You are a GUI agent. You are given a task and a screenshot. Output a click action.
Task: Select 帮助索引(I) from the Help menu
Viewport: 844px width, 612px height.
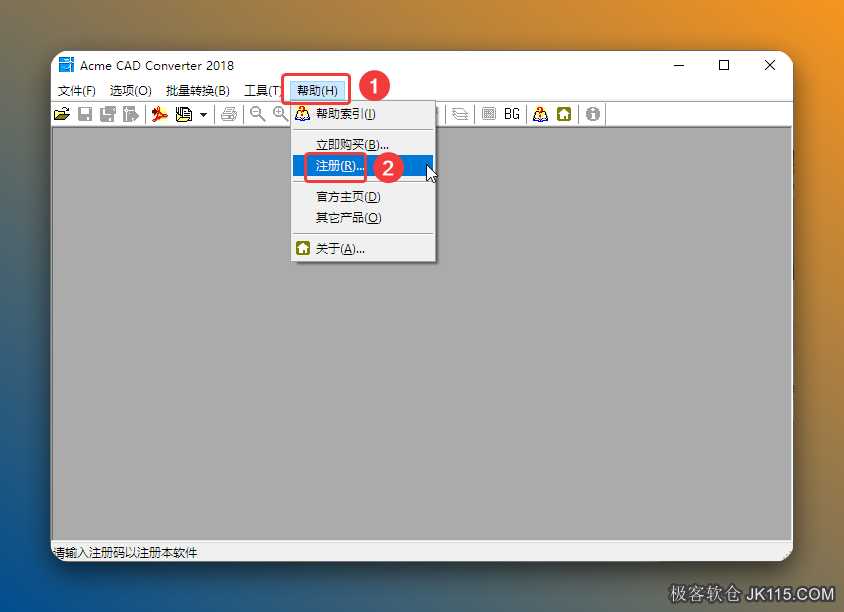point(363,114)
